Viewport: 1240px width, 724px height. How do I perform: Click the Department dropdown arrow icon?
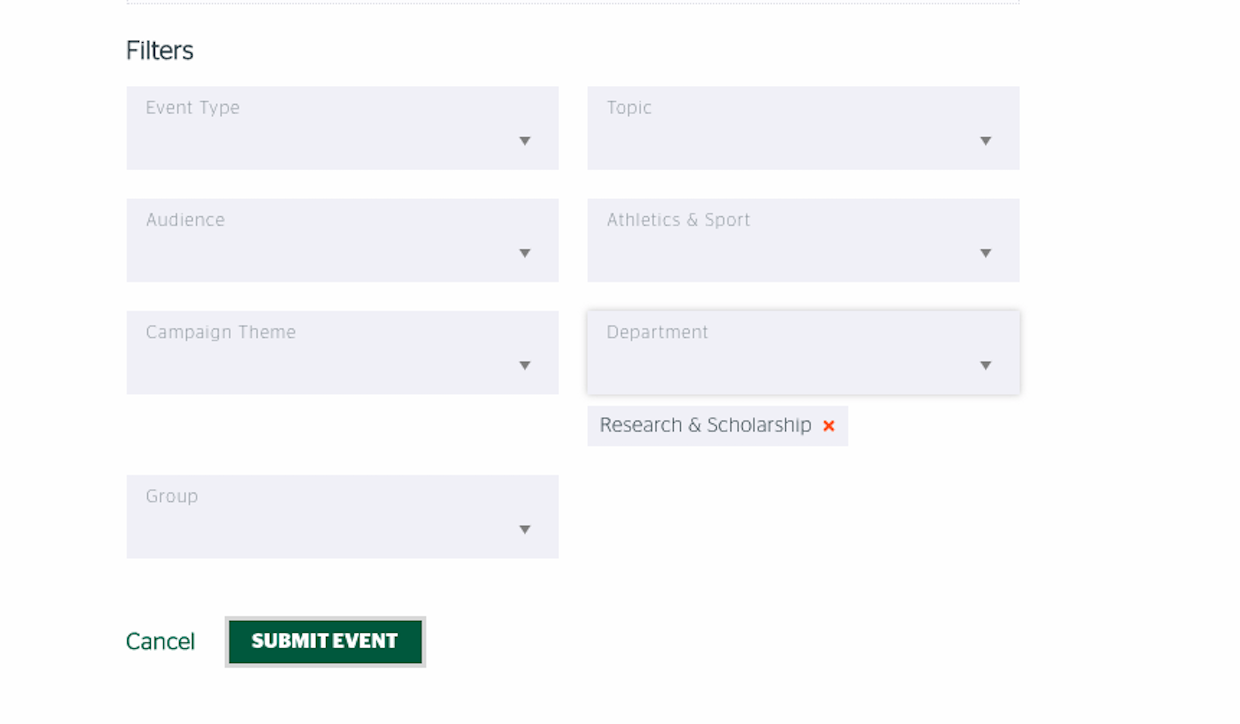tap(985, 365)
